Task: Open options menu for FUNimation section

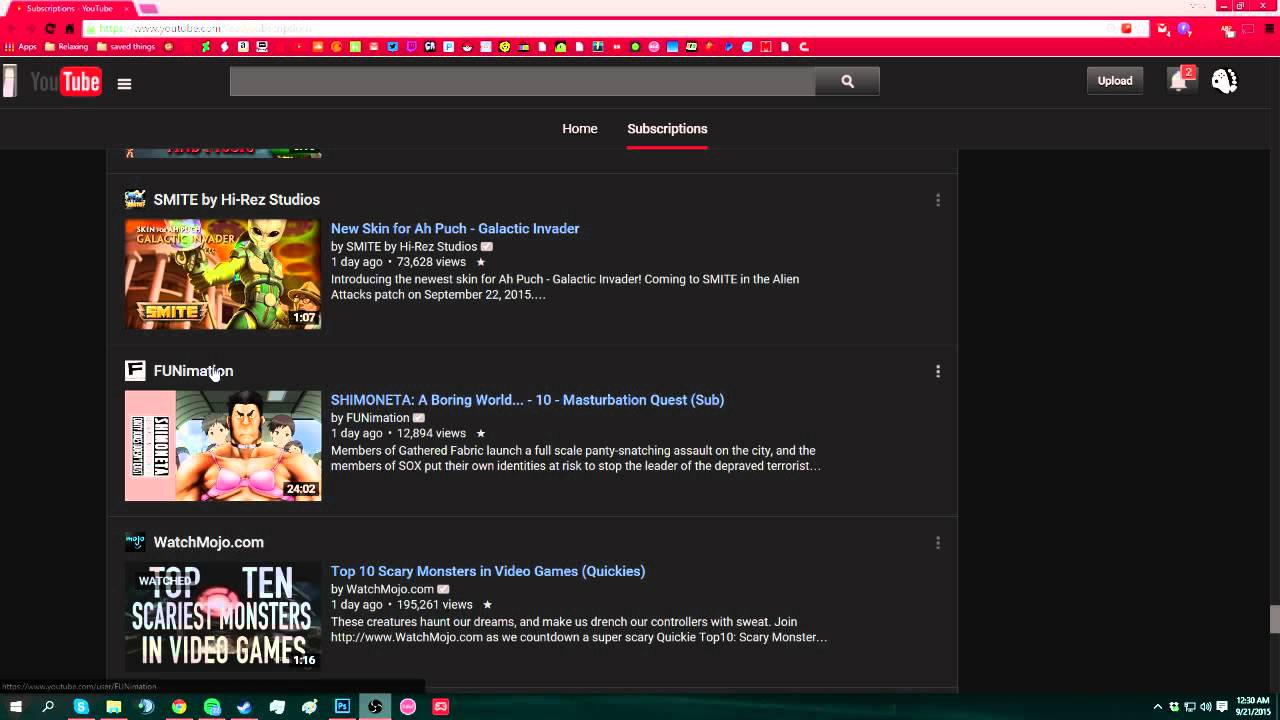Action: tap(938, 371)
